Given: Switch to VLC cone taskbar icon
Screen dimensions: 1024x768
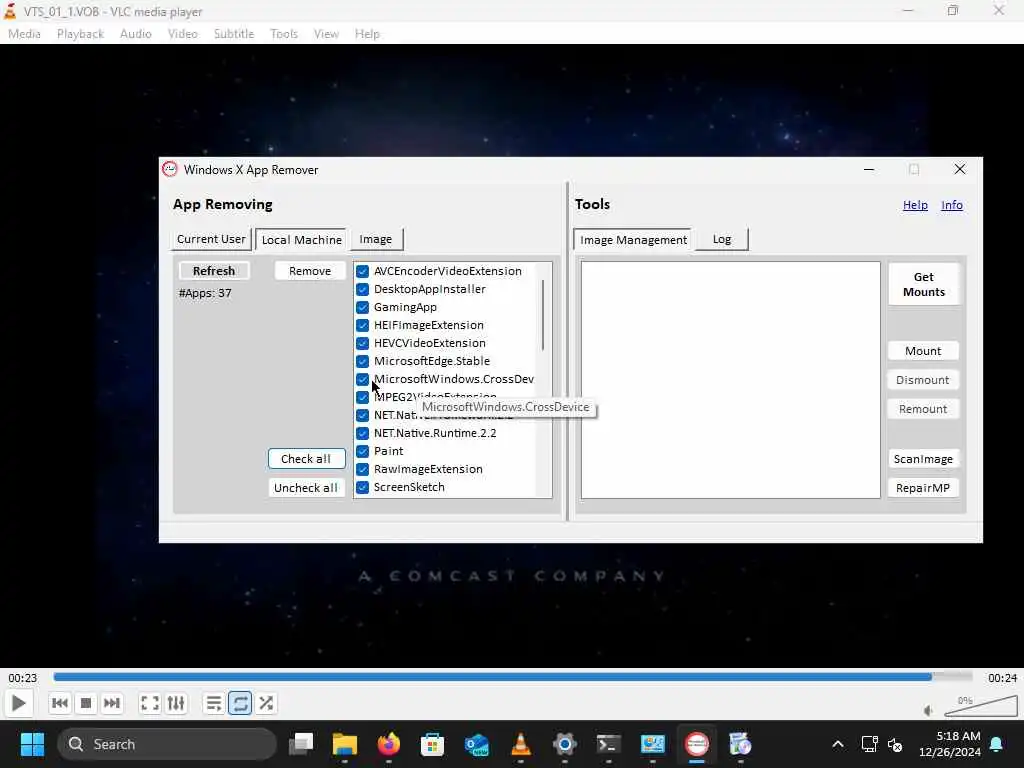Looking at the screenshot, I should 520,744.
